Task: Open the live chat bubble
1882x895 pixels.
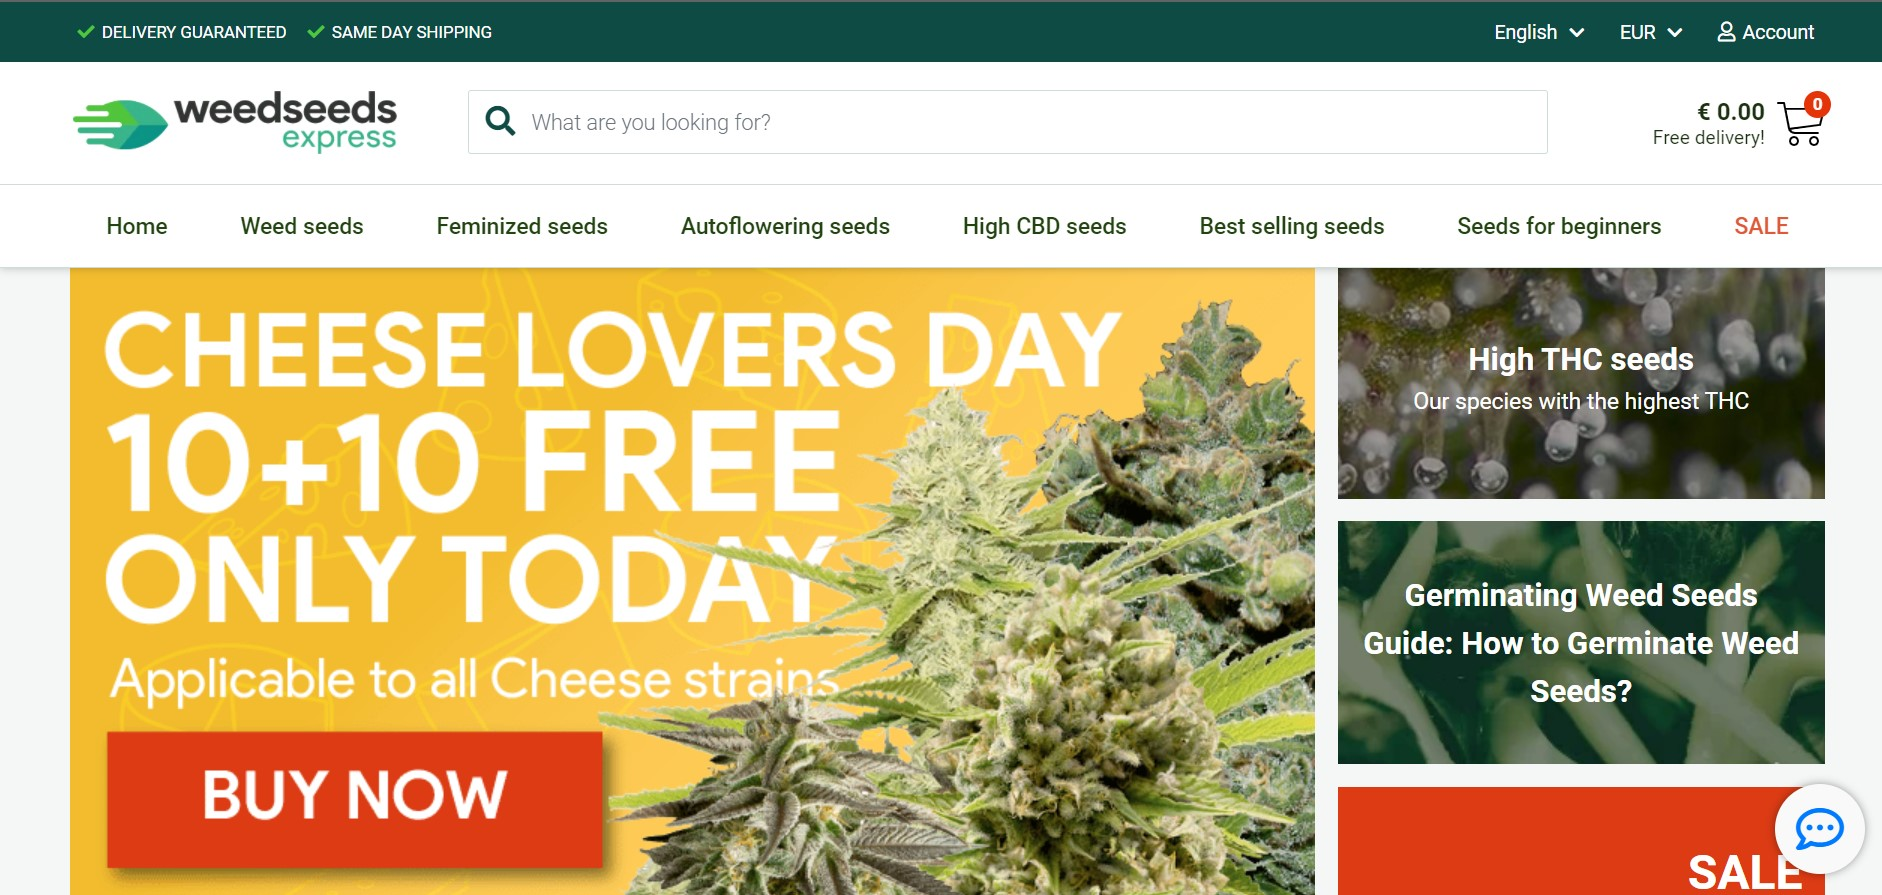Action: click(1819, 829)
